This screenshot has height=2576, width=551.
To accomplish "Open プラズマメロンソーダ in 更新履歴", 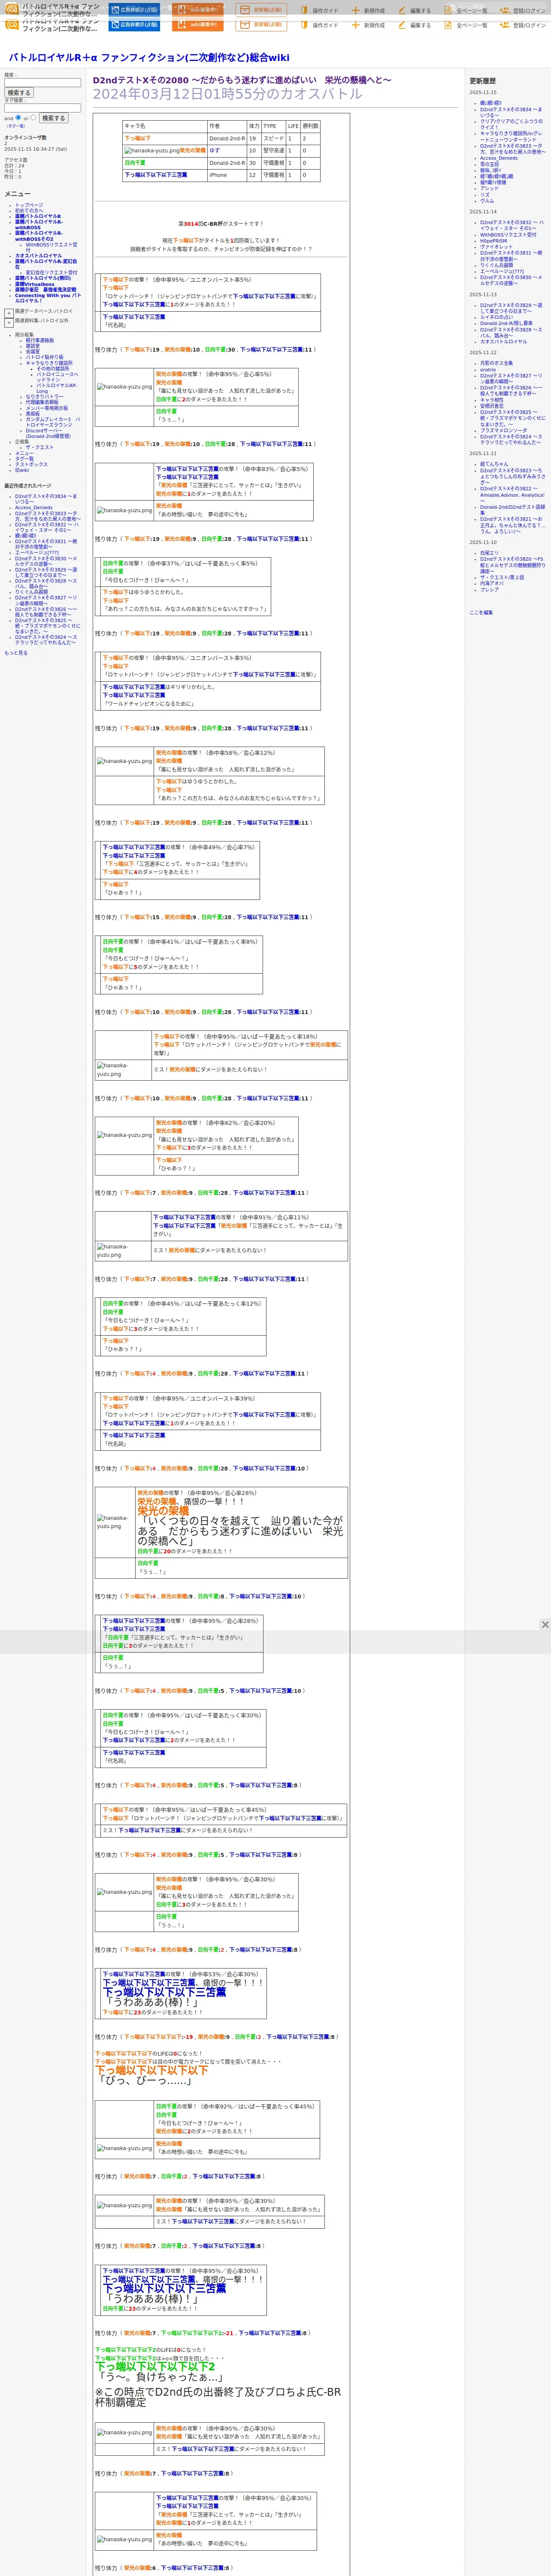I will [x=503, y=430].
